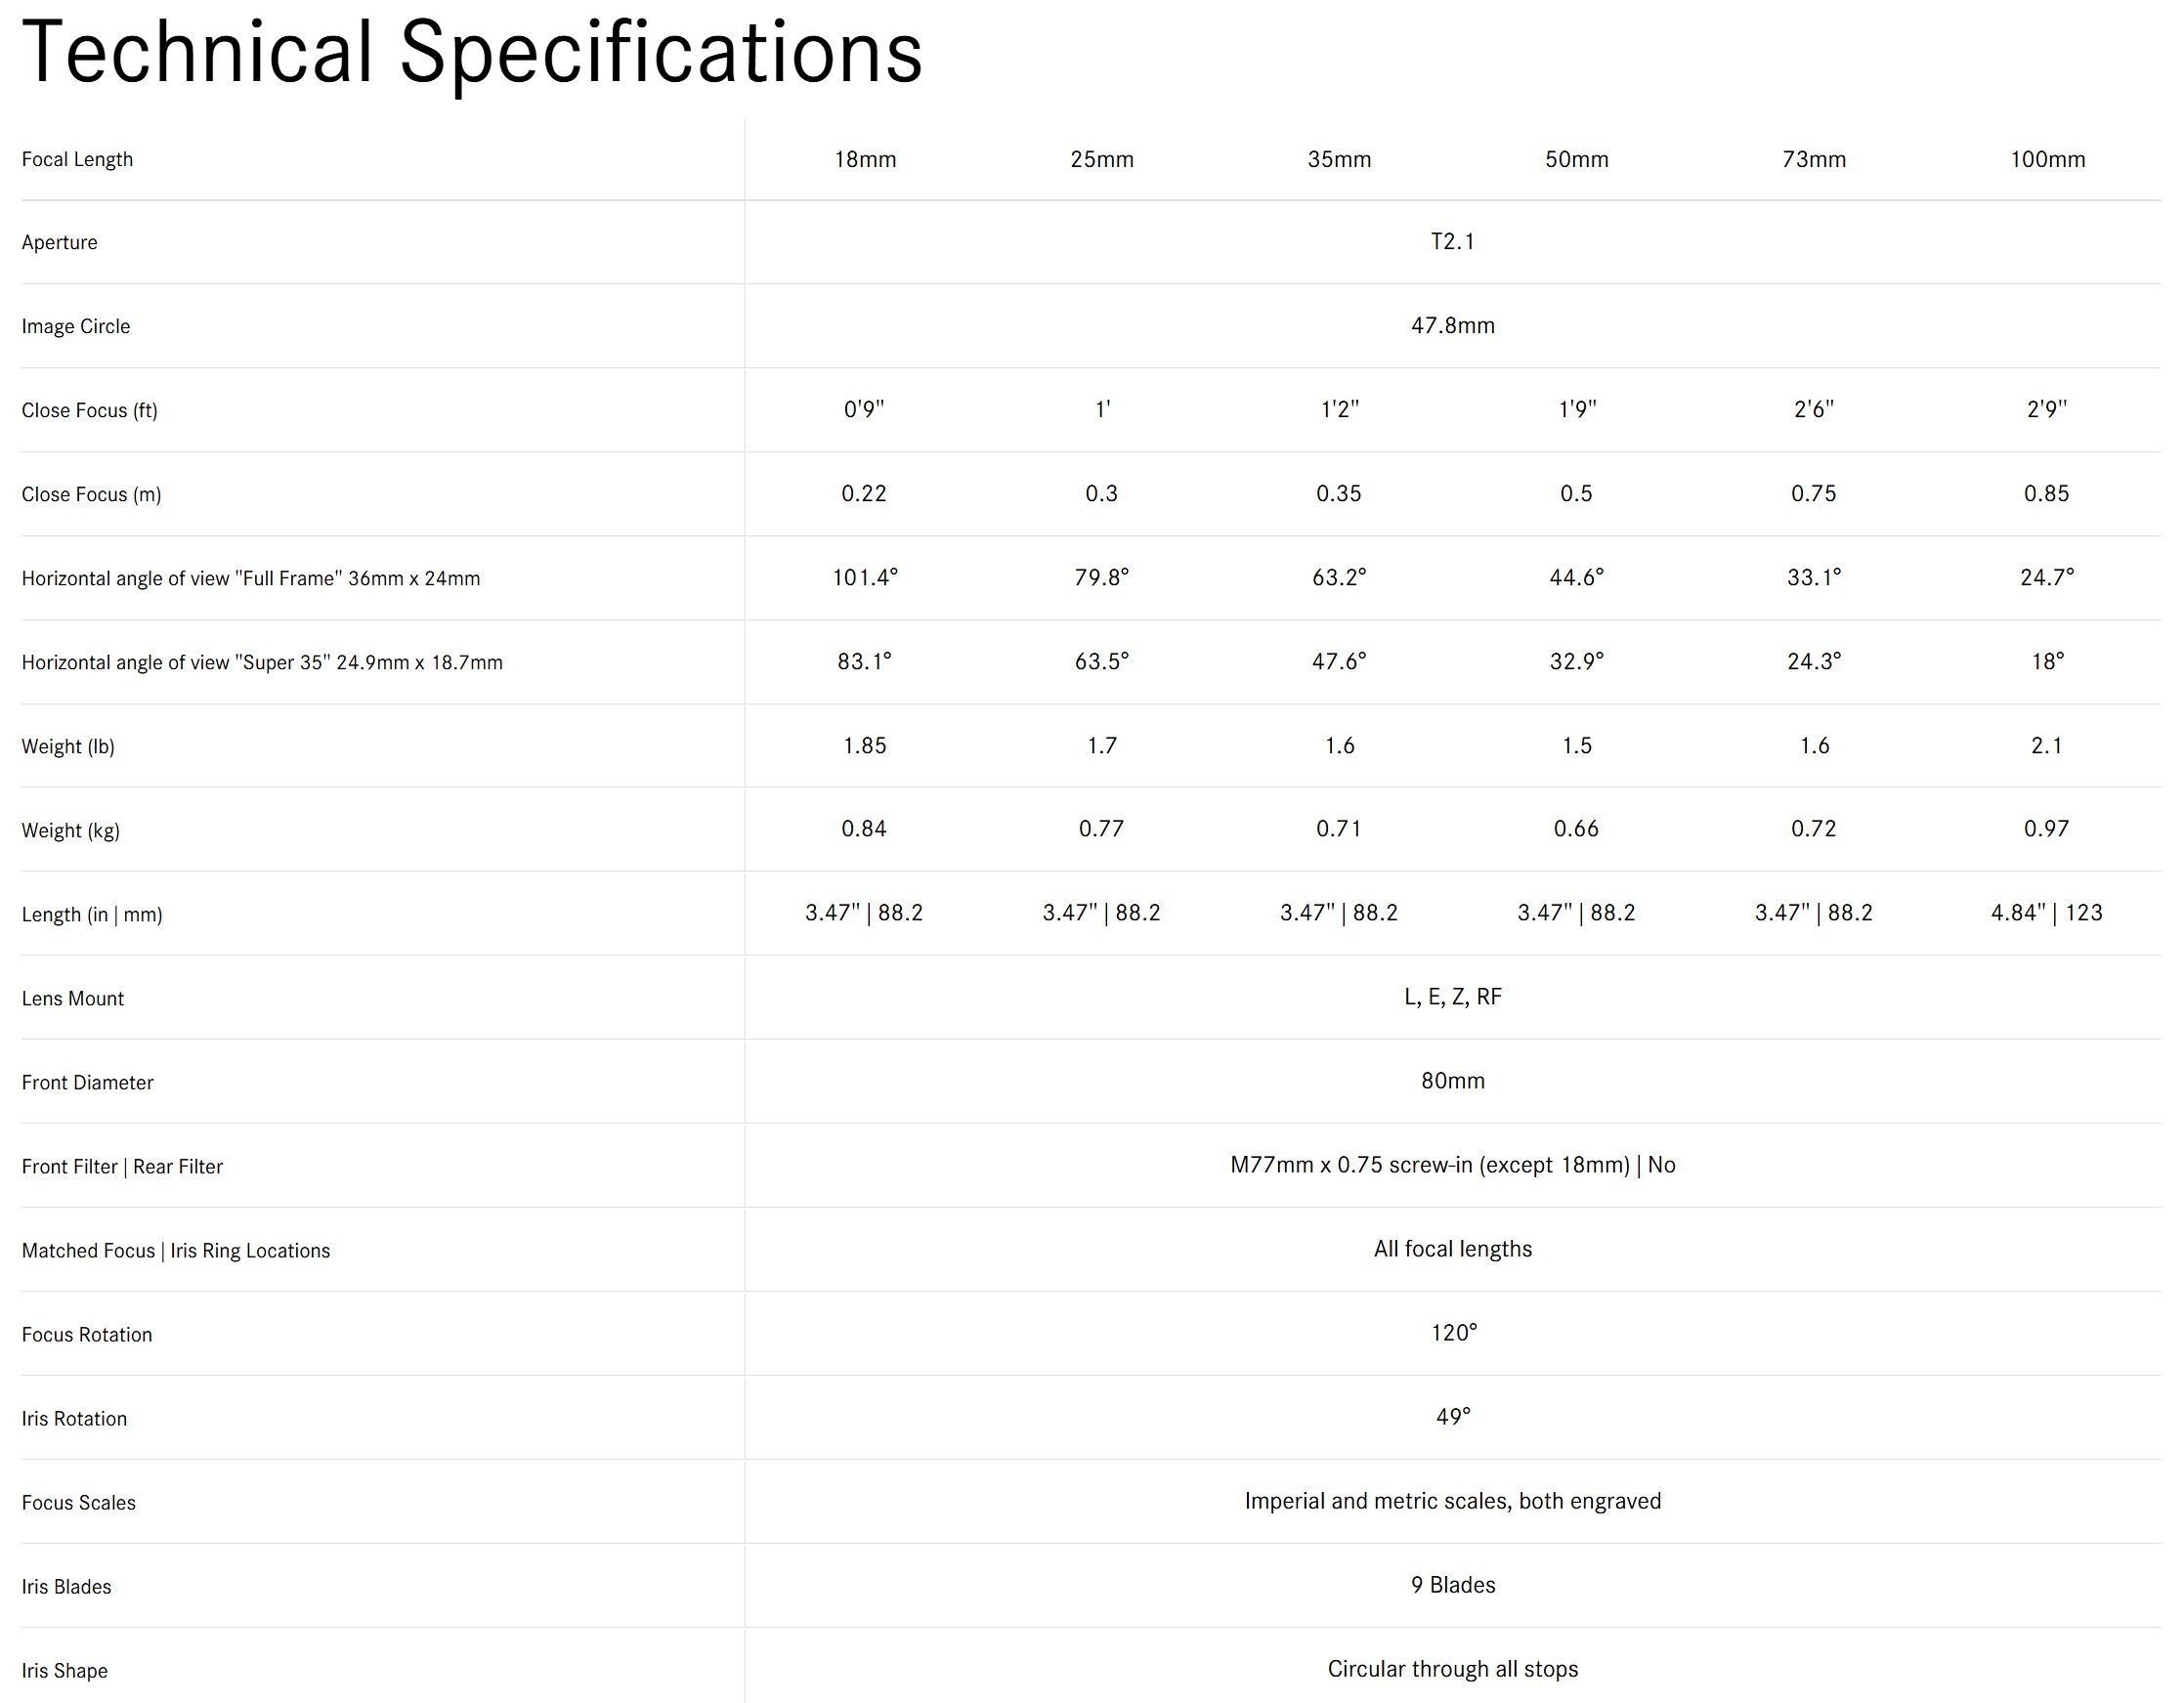Click the 47.8mm image circle value
Image resolution: width=2184 pixels, height=1703 pixels.
[x=1452, y=325]
